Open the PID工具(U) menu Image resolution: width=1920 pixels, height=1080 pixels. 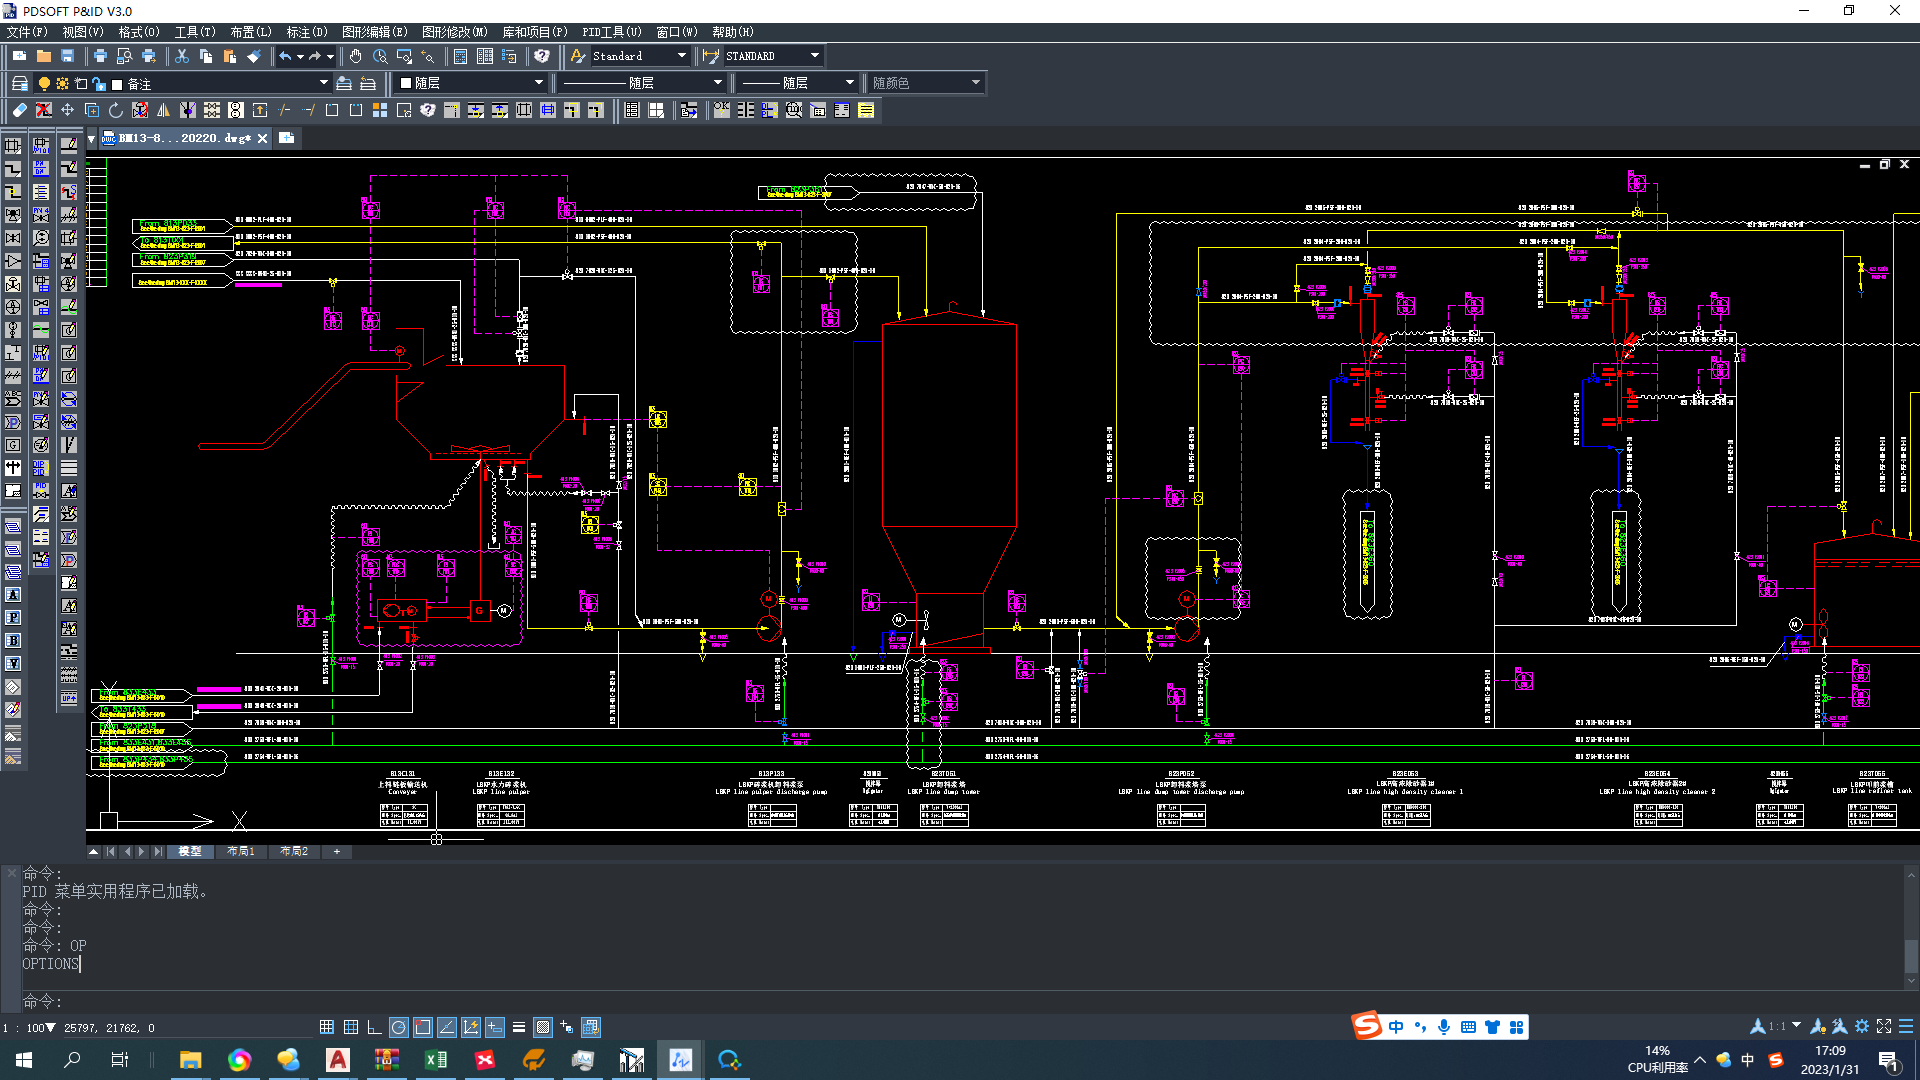[x=612, y=32]
